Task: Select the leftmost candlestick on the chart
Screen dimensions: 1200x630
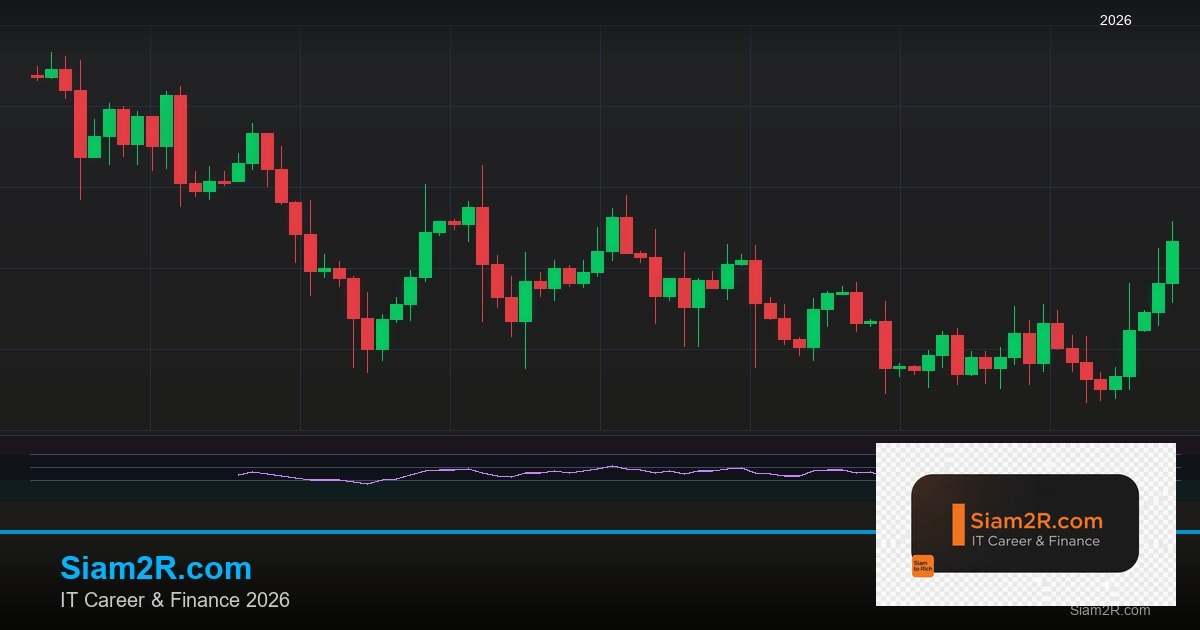Action: click(37, 75)
